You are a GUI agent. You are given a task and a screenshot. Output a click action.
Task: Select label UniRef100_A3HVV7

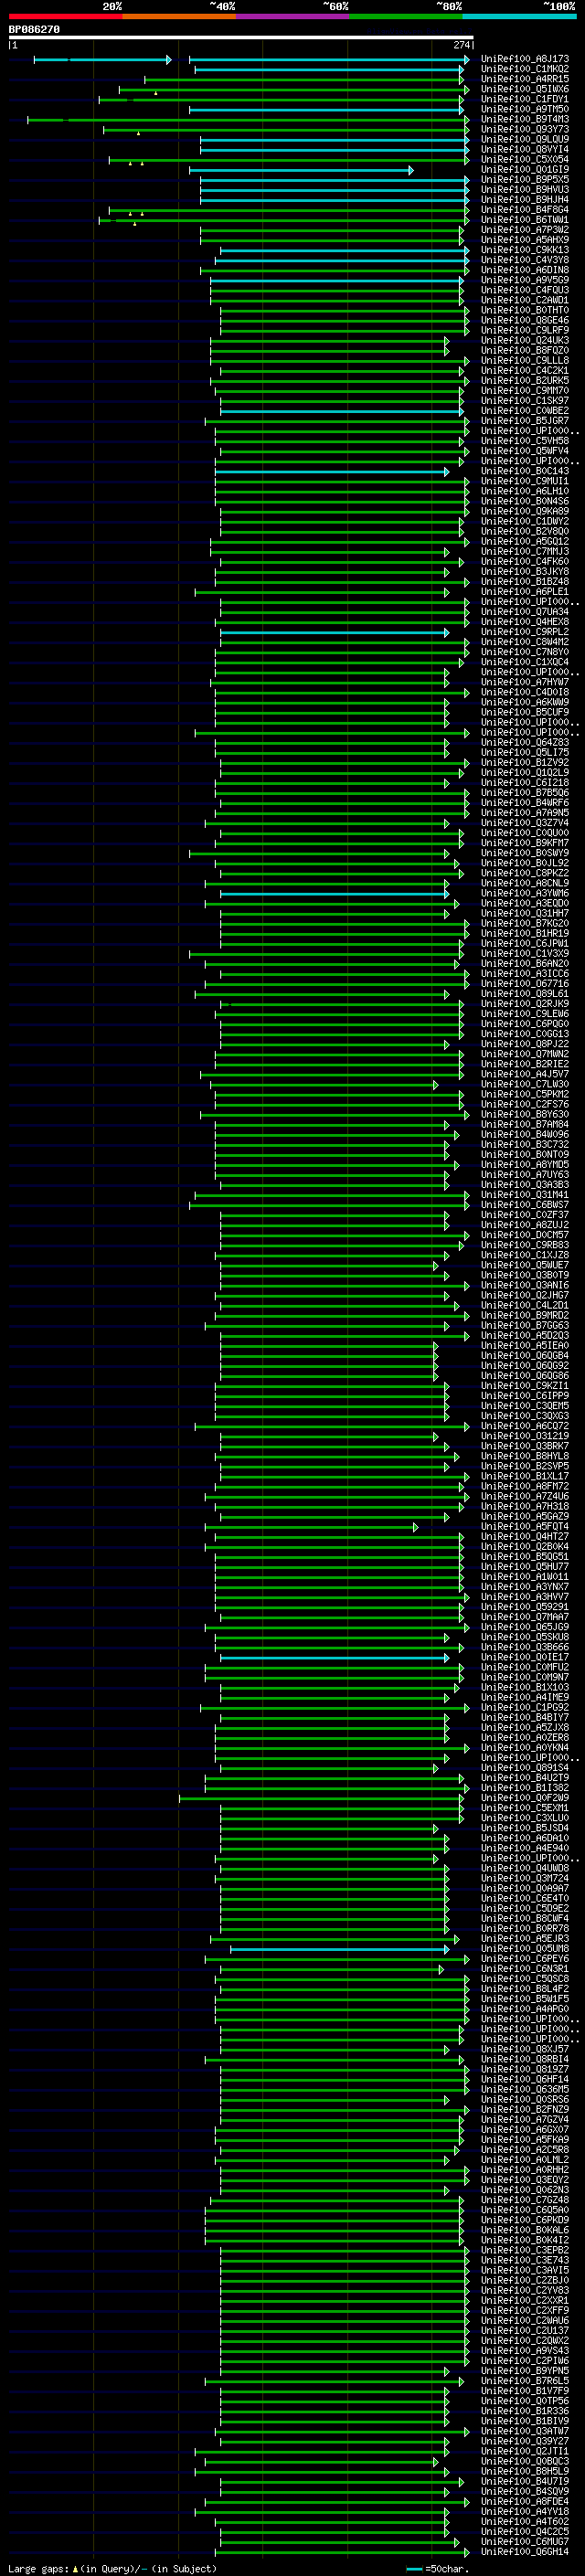pos(525,1597)
